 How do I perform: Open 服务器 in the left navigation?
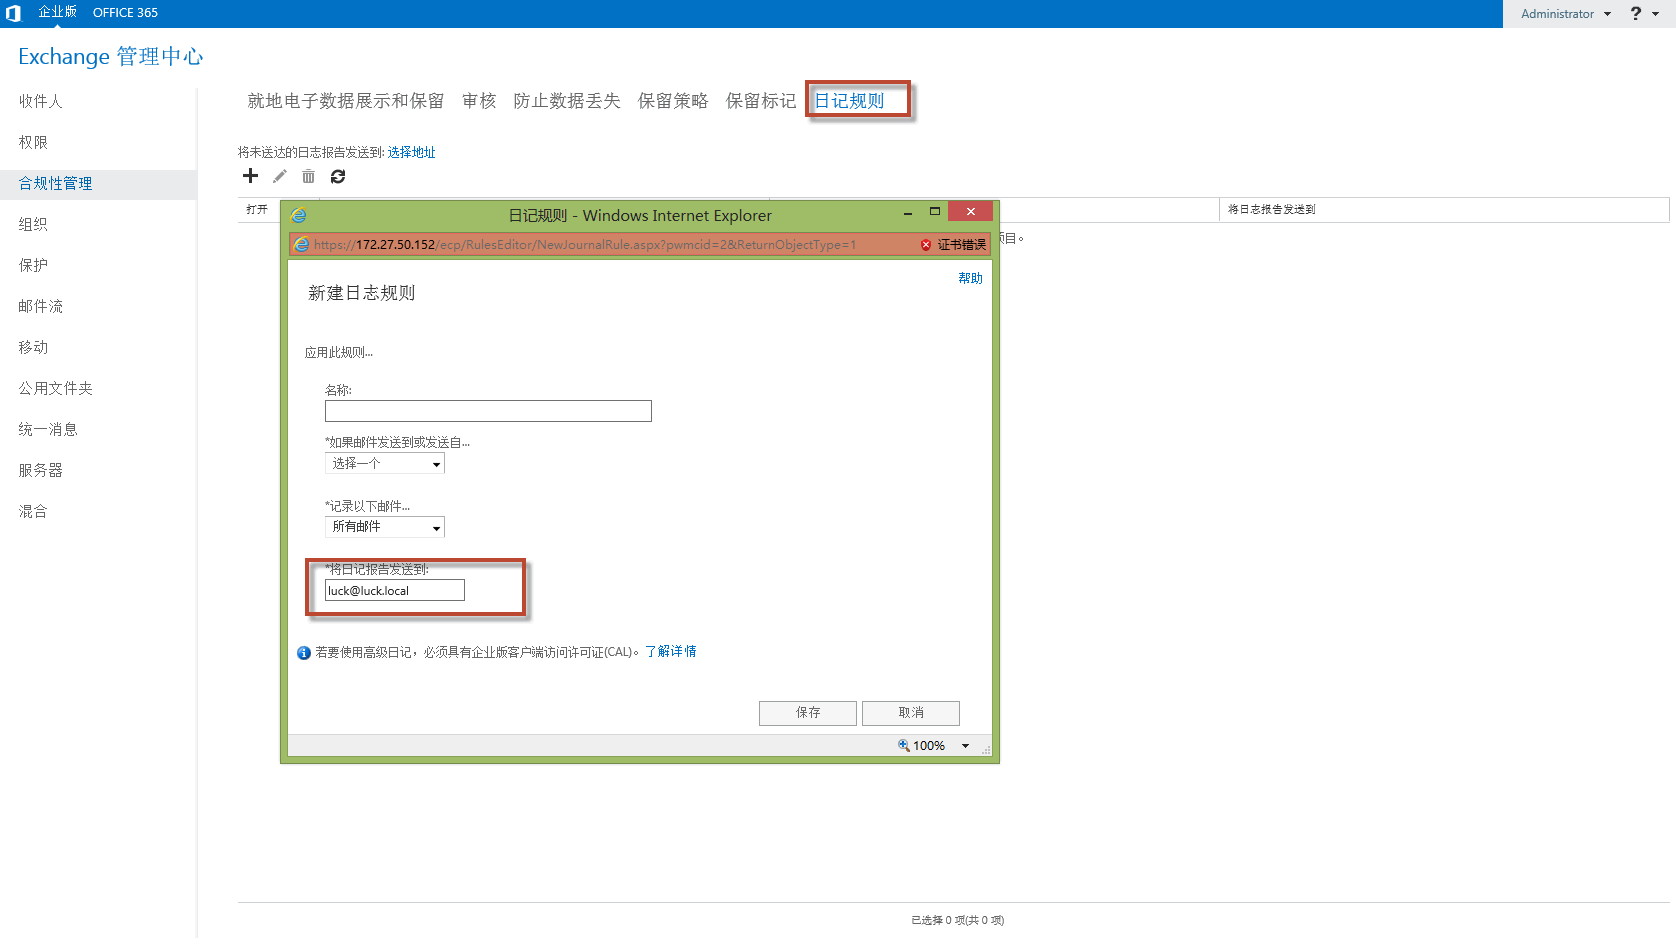tap(40, 470)
